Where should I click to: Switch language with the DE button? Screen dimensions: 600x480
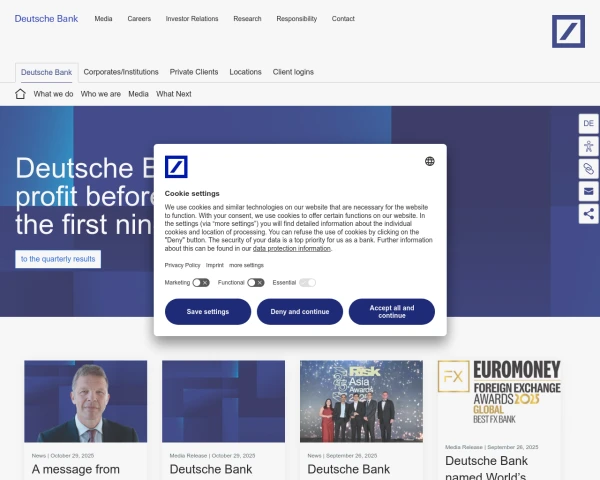[x=588, y=123]
